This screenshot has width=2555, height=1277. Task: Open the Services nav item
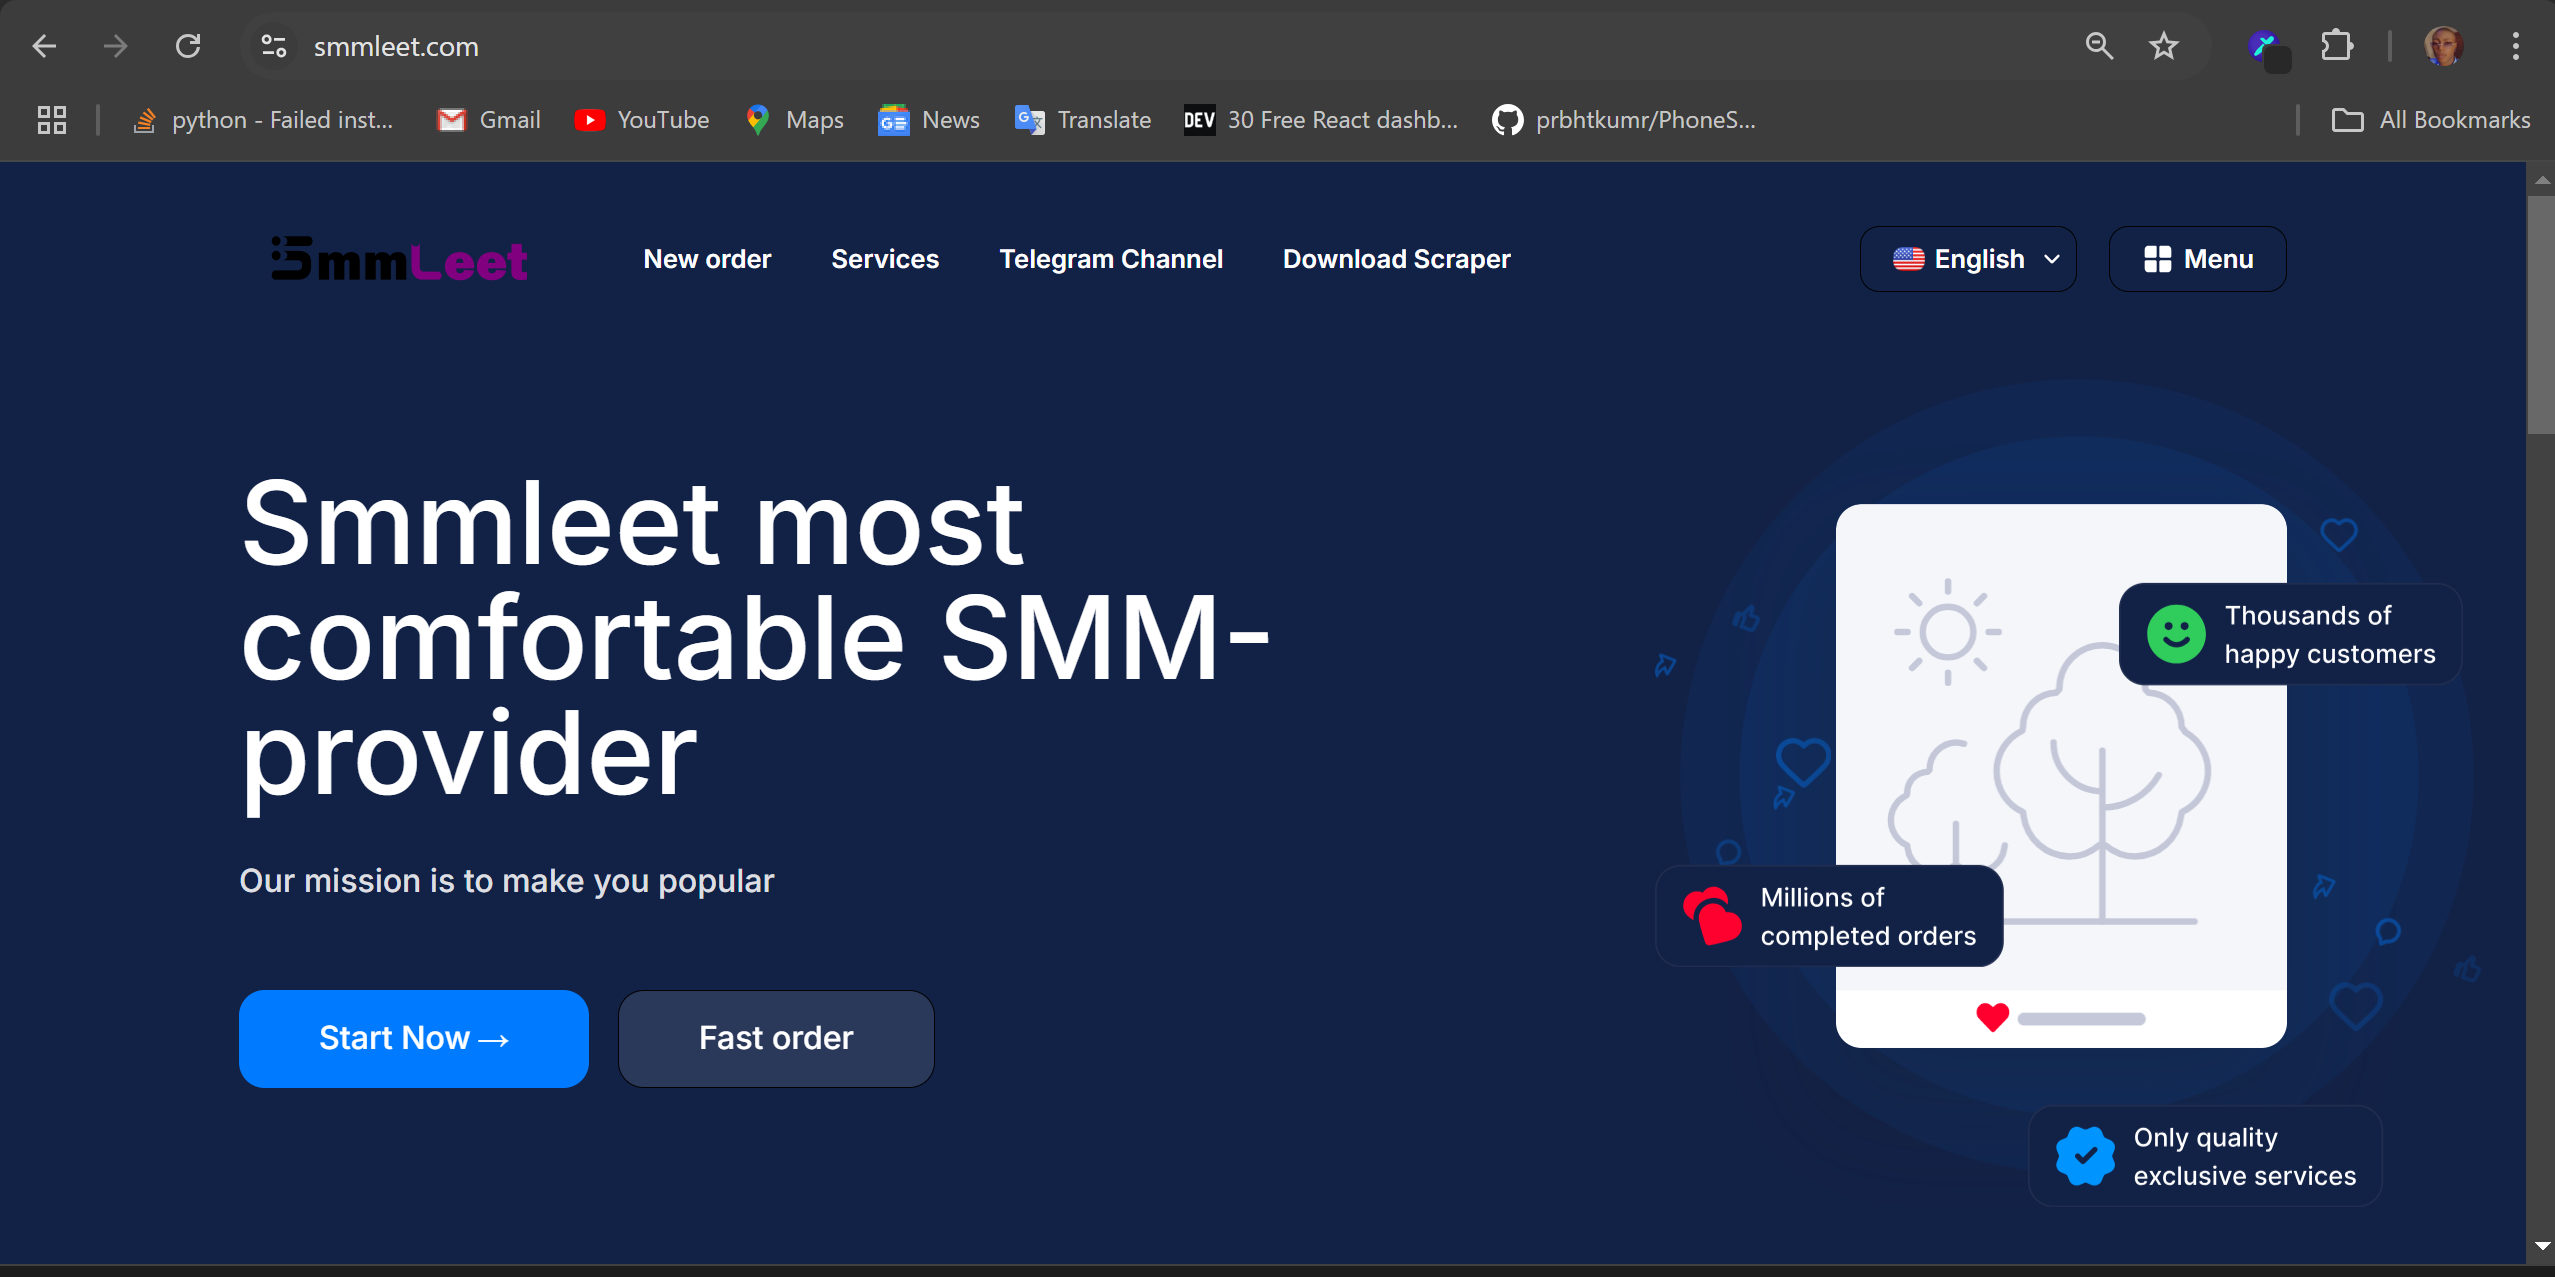click(885, 259)
